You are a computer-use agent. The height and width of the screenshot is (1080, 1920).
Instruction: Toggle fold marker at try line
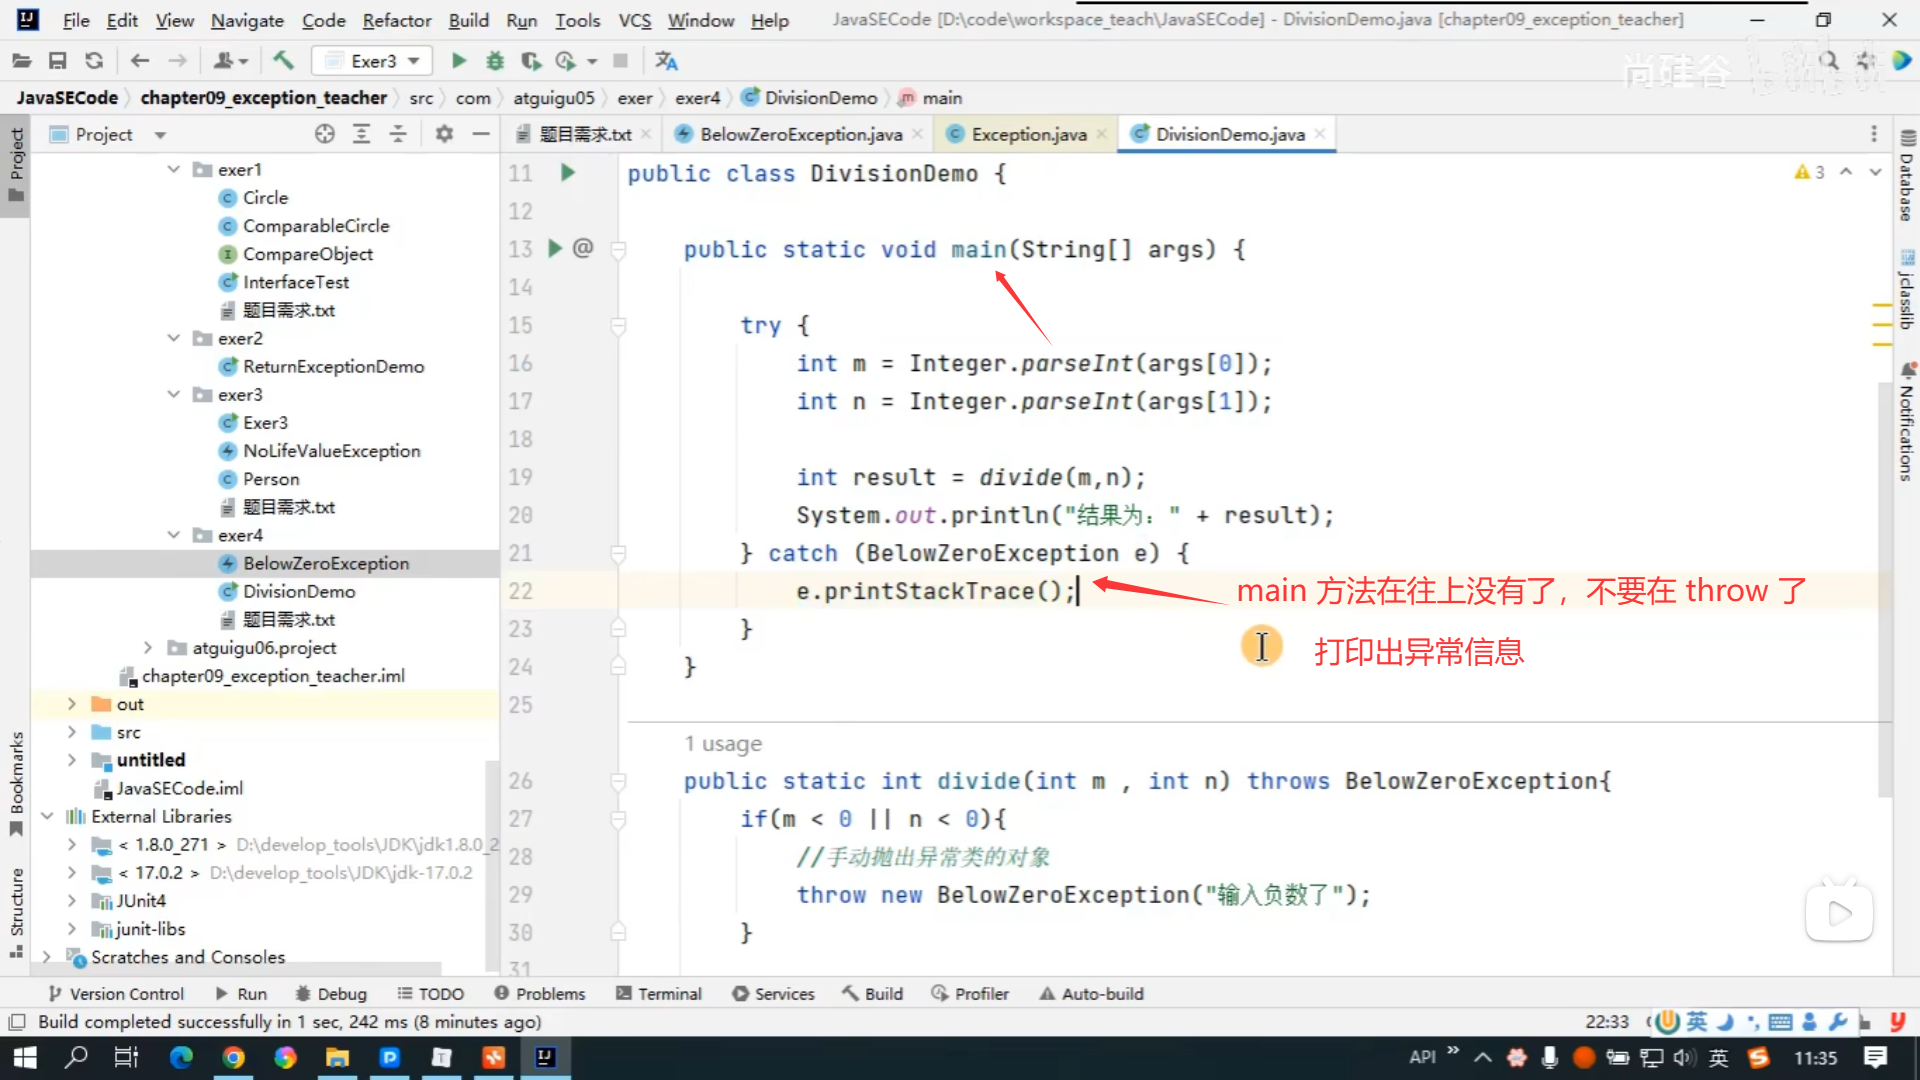pyautogui.click(x=618, y=326)
